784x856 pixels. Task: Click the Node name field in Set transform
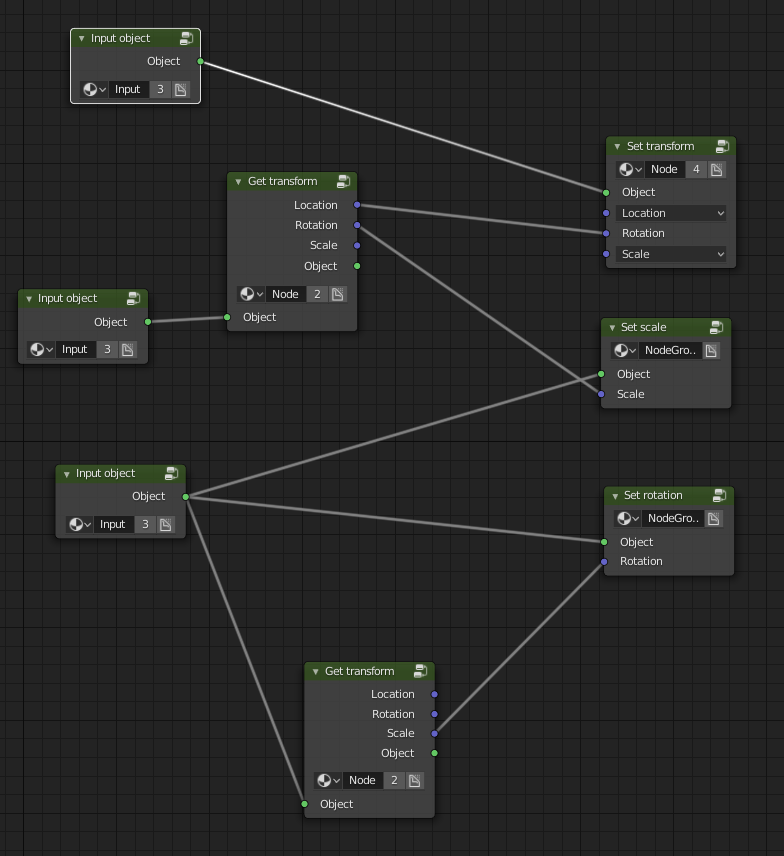pos(665,170)
